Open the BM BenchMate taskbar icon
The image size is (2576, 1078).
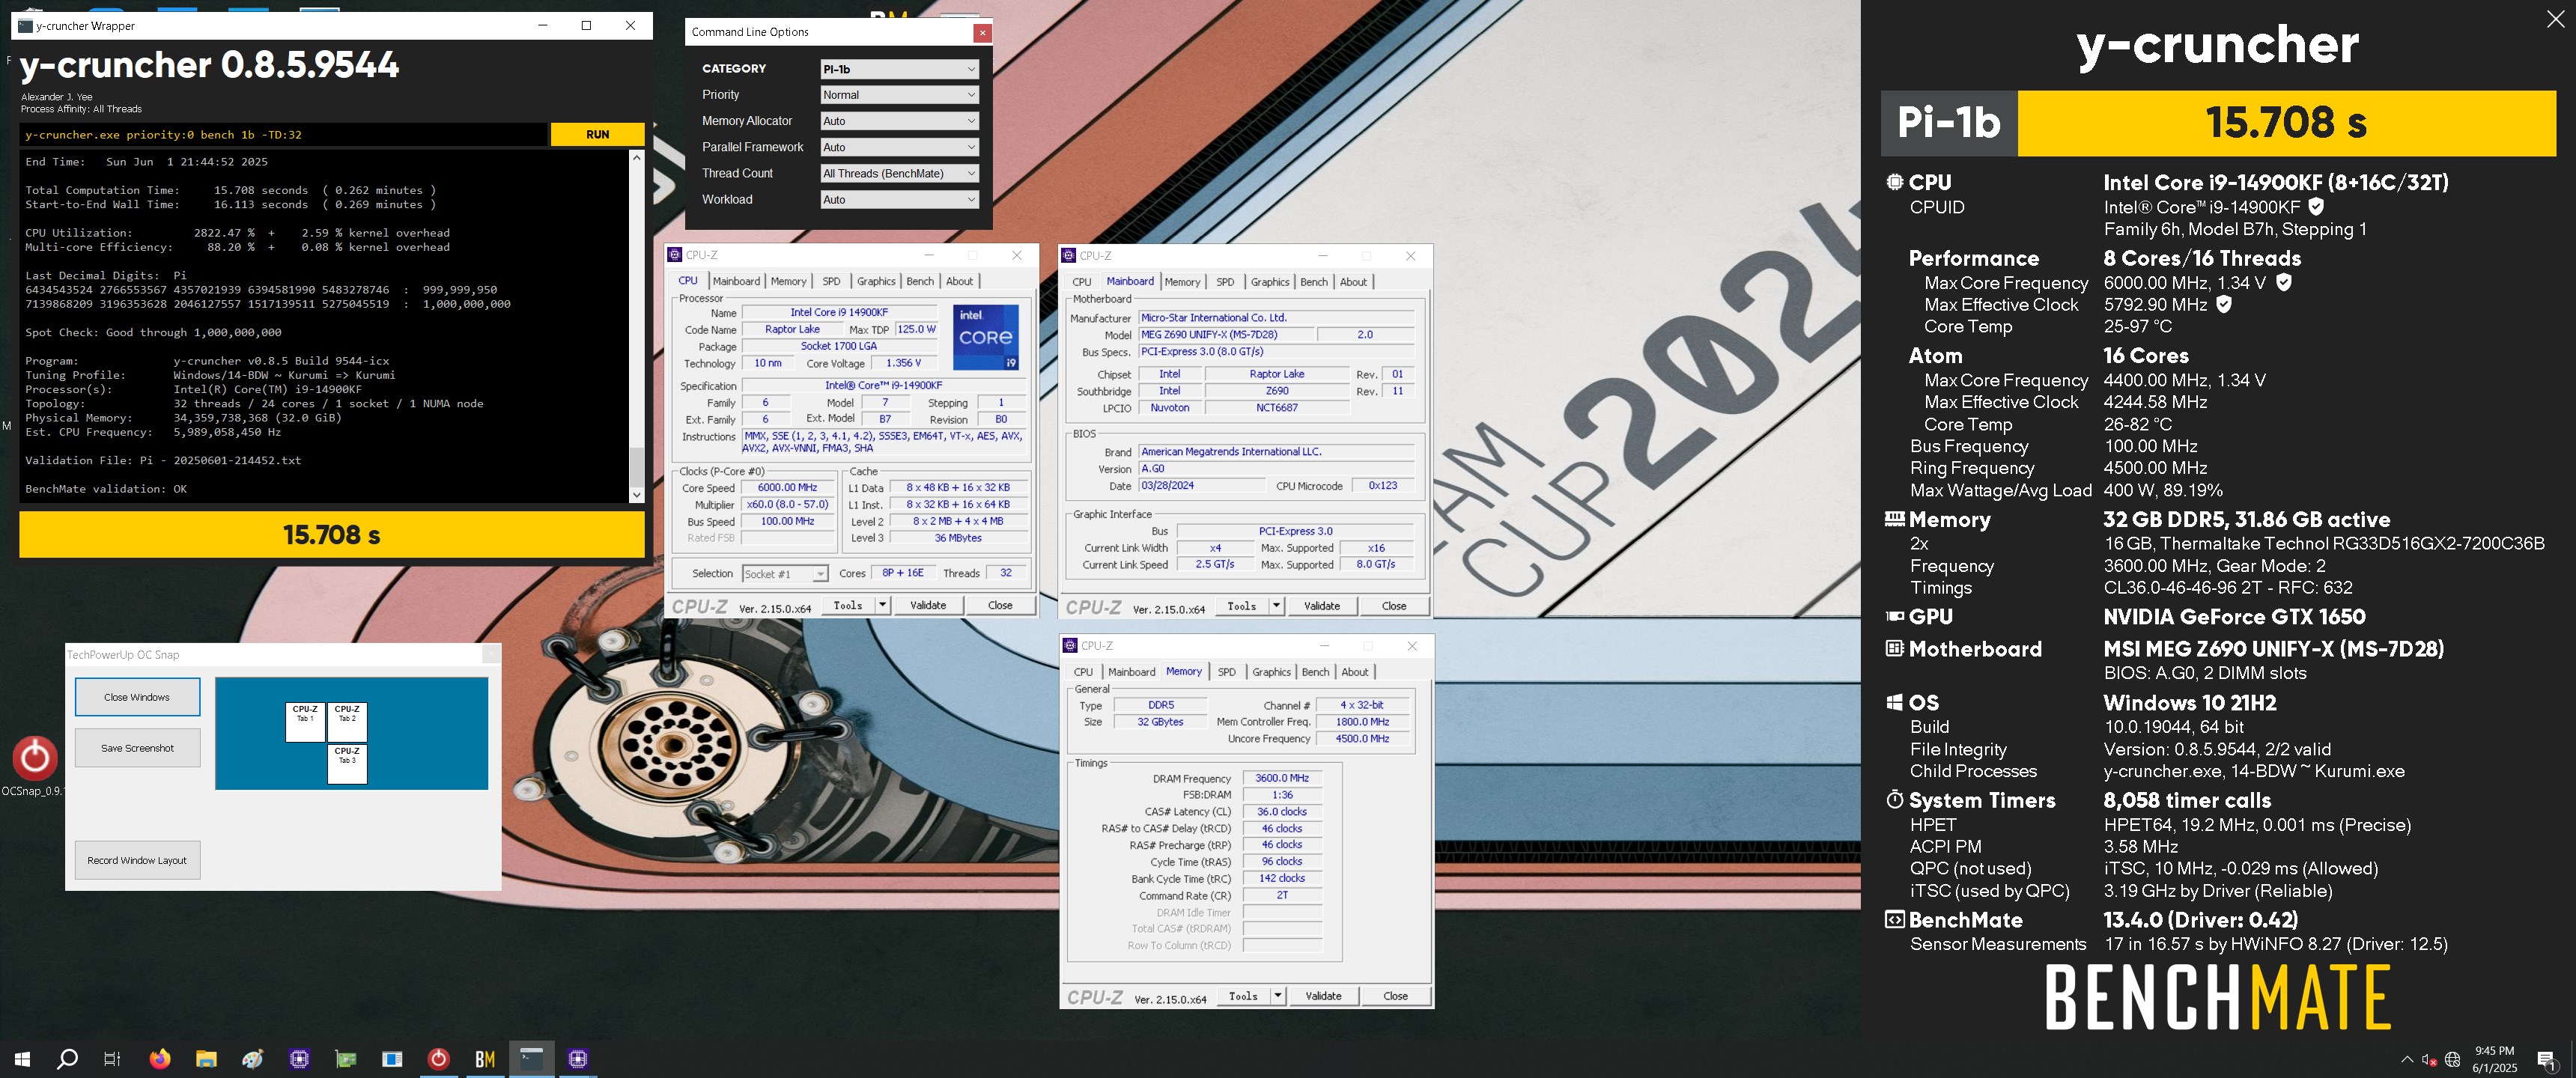(485, 1058)
